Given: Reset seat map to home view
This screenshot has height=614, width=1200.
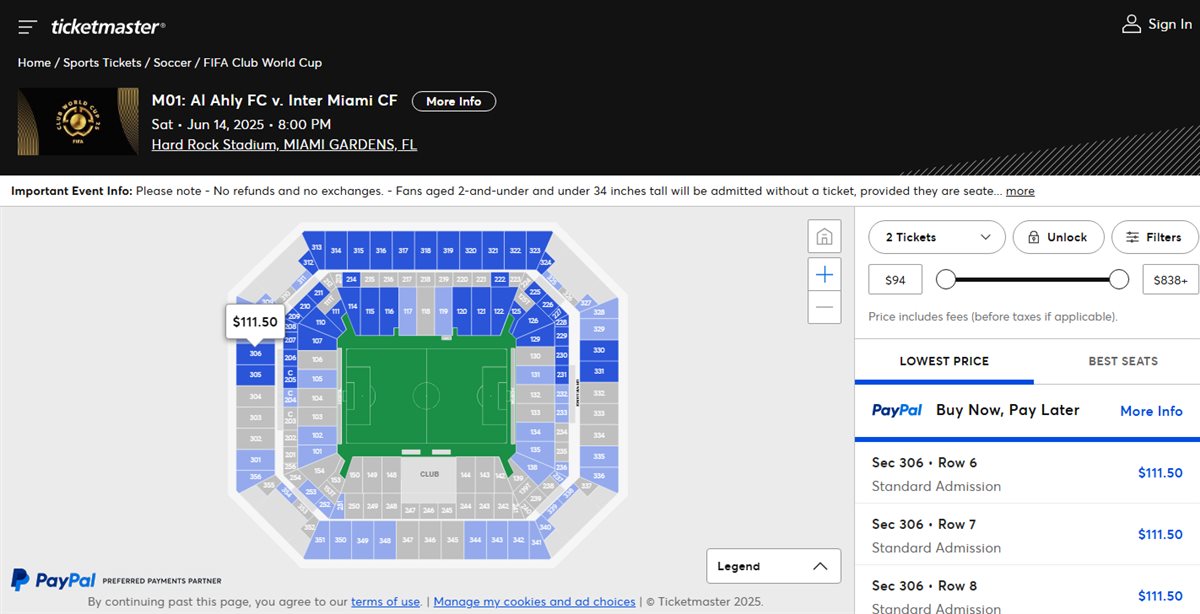Looking at the screenshot, I should [x=825, y=237].
